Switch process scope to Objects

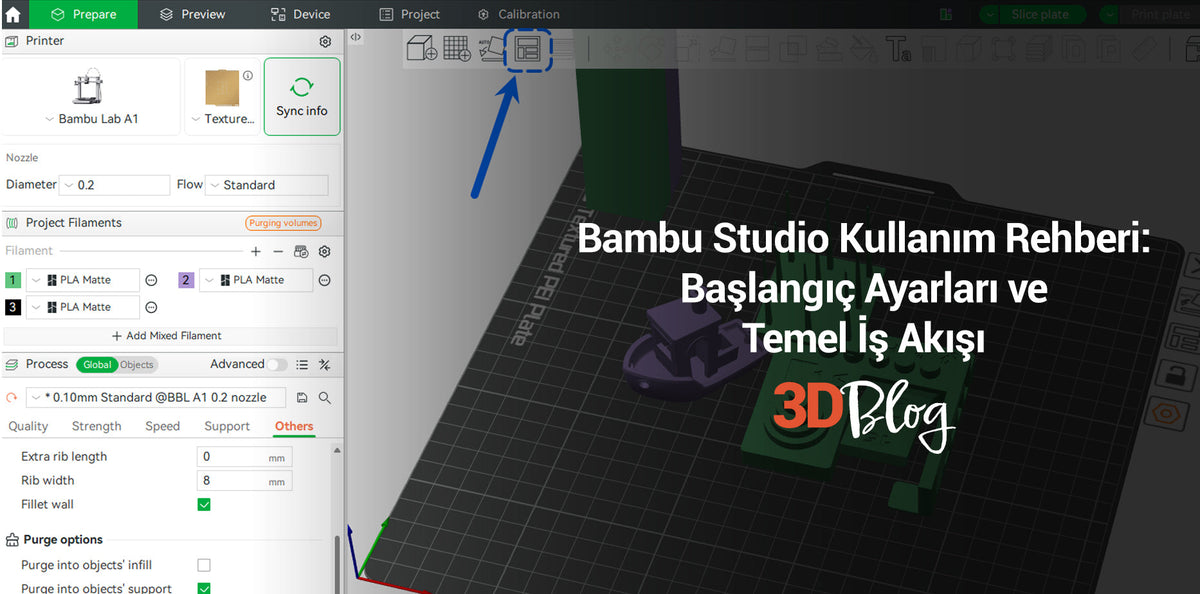tap(137, 365)
